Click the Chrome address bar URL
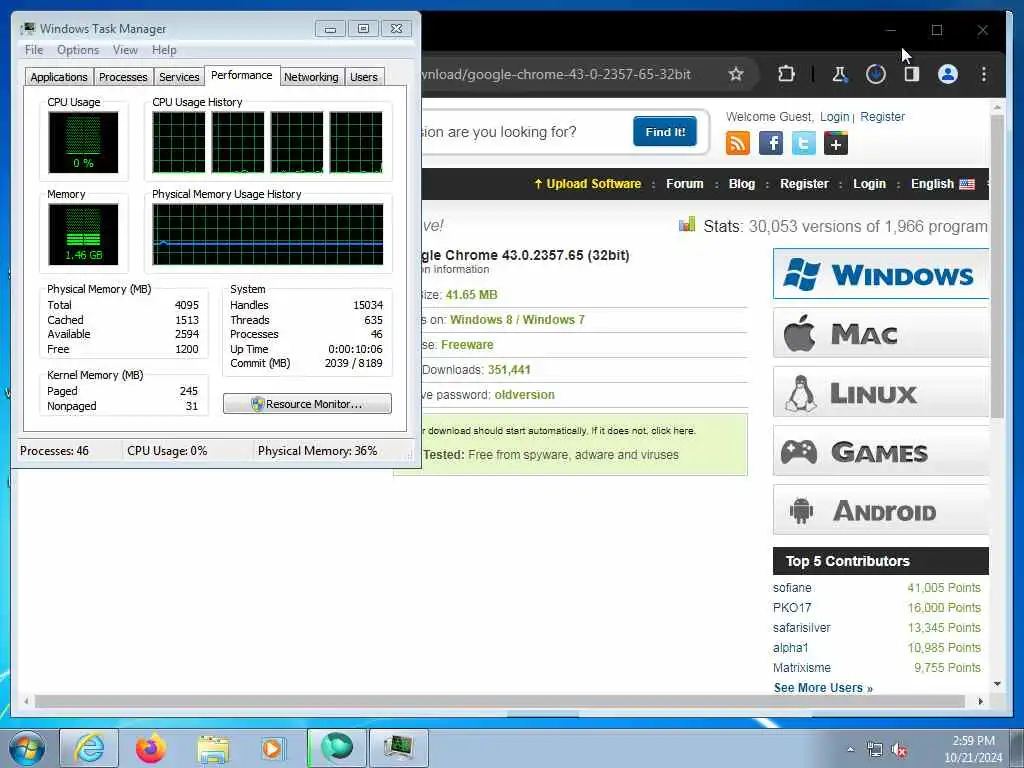1024x768 pixels. point(556,74)
